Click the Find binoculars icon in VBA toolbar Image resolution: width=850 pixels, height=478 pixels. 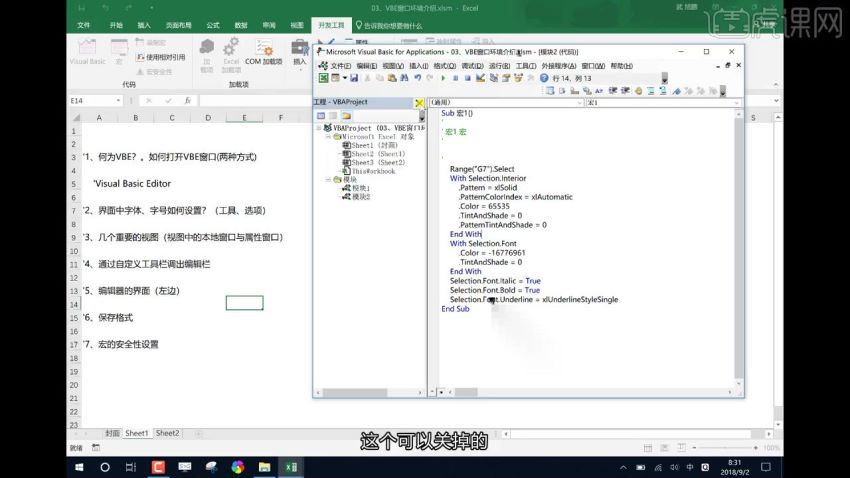(x=404, y=78)
